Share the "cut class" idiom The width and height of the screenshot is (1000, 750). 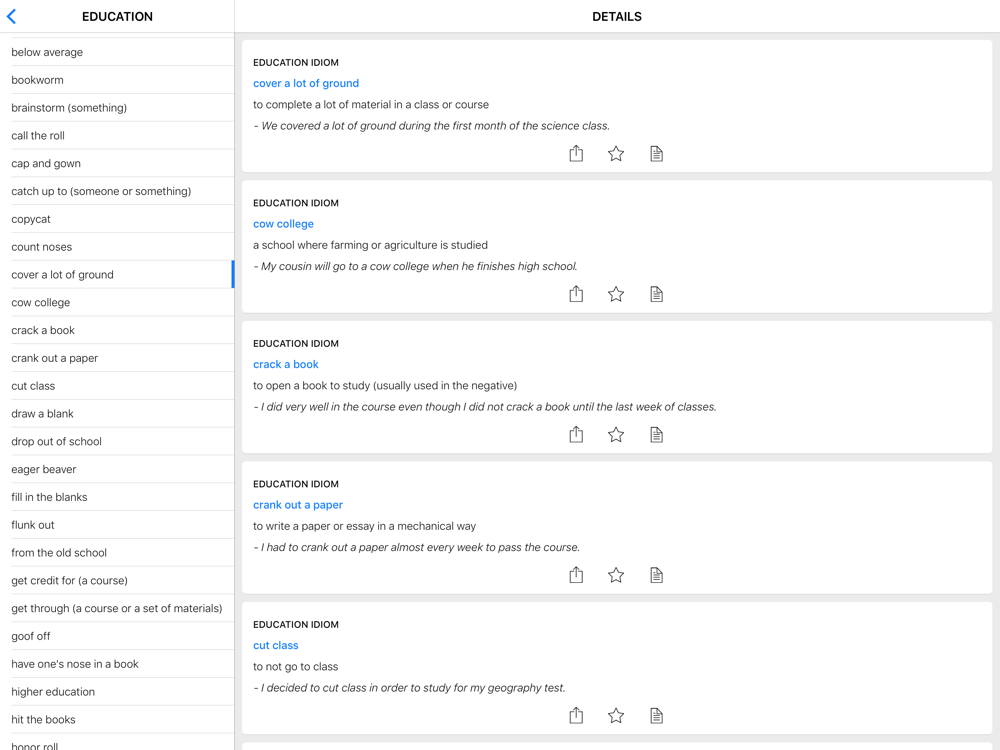pos(576,715)
